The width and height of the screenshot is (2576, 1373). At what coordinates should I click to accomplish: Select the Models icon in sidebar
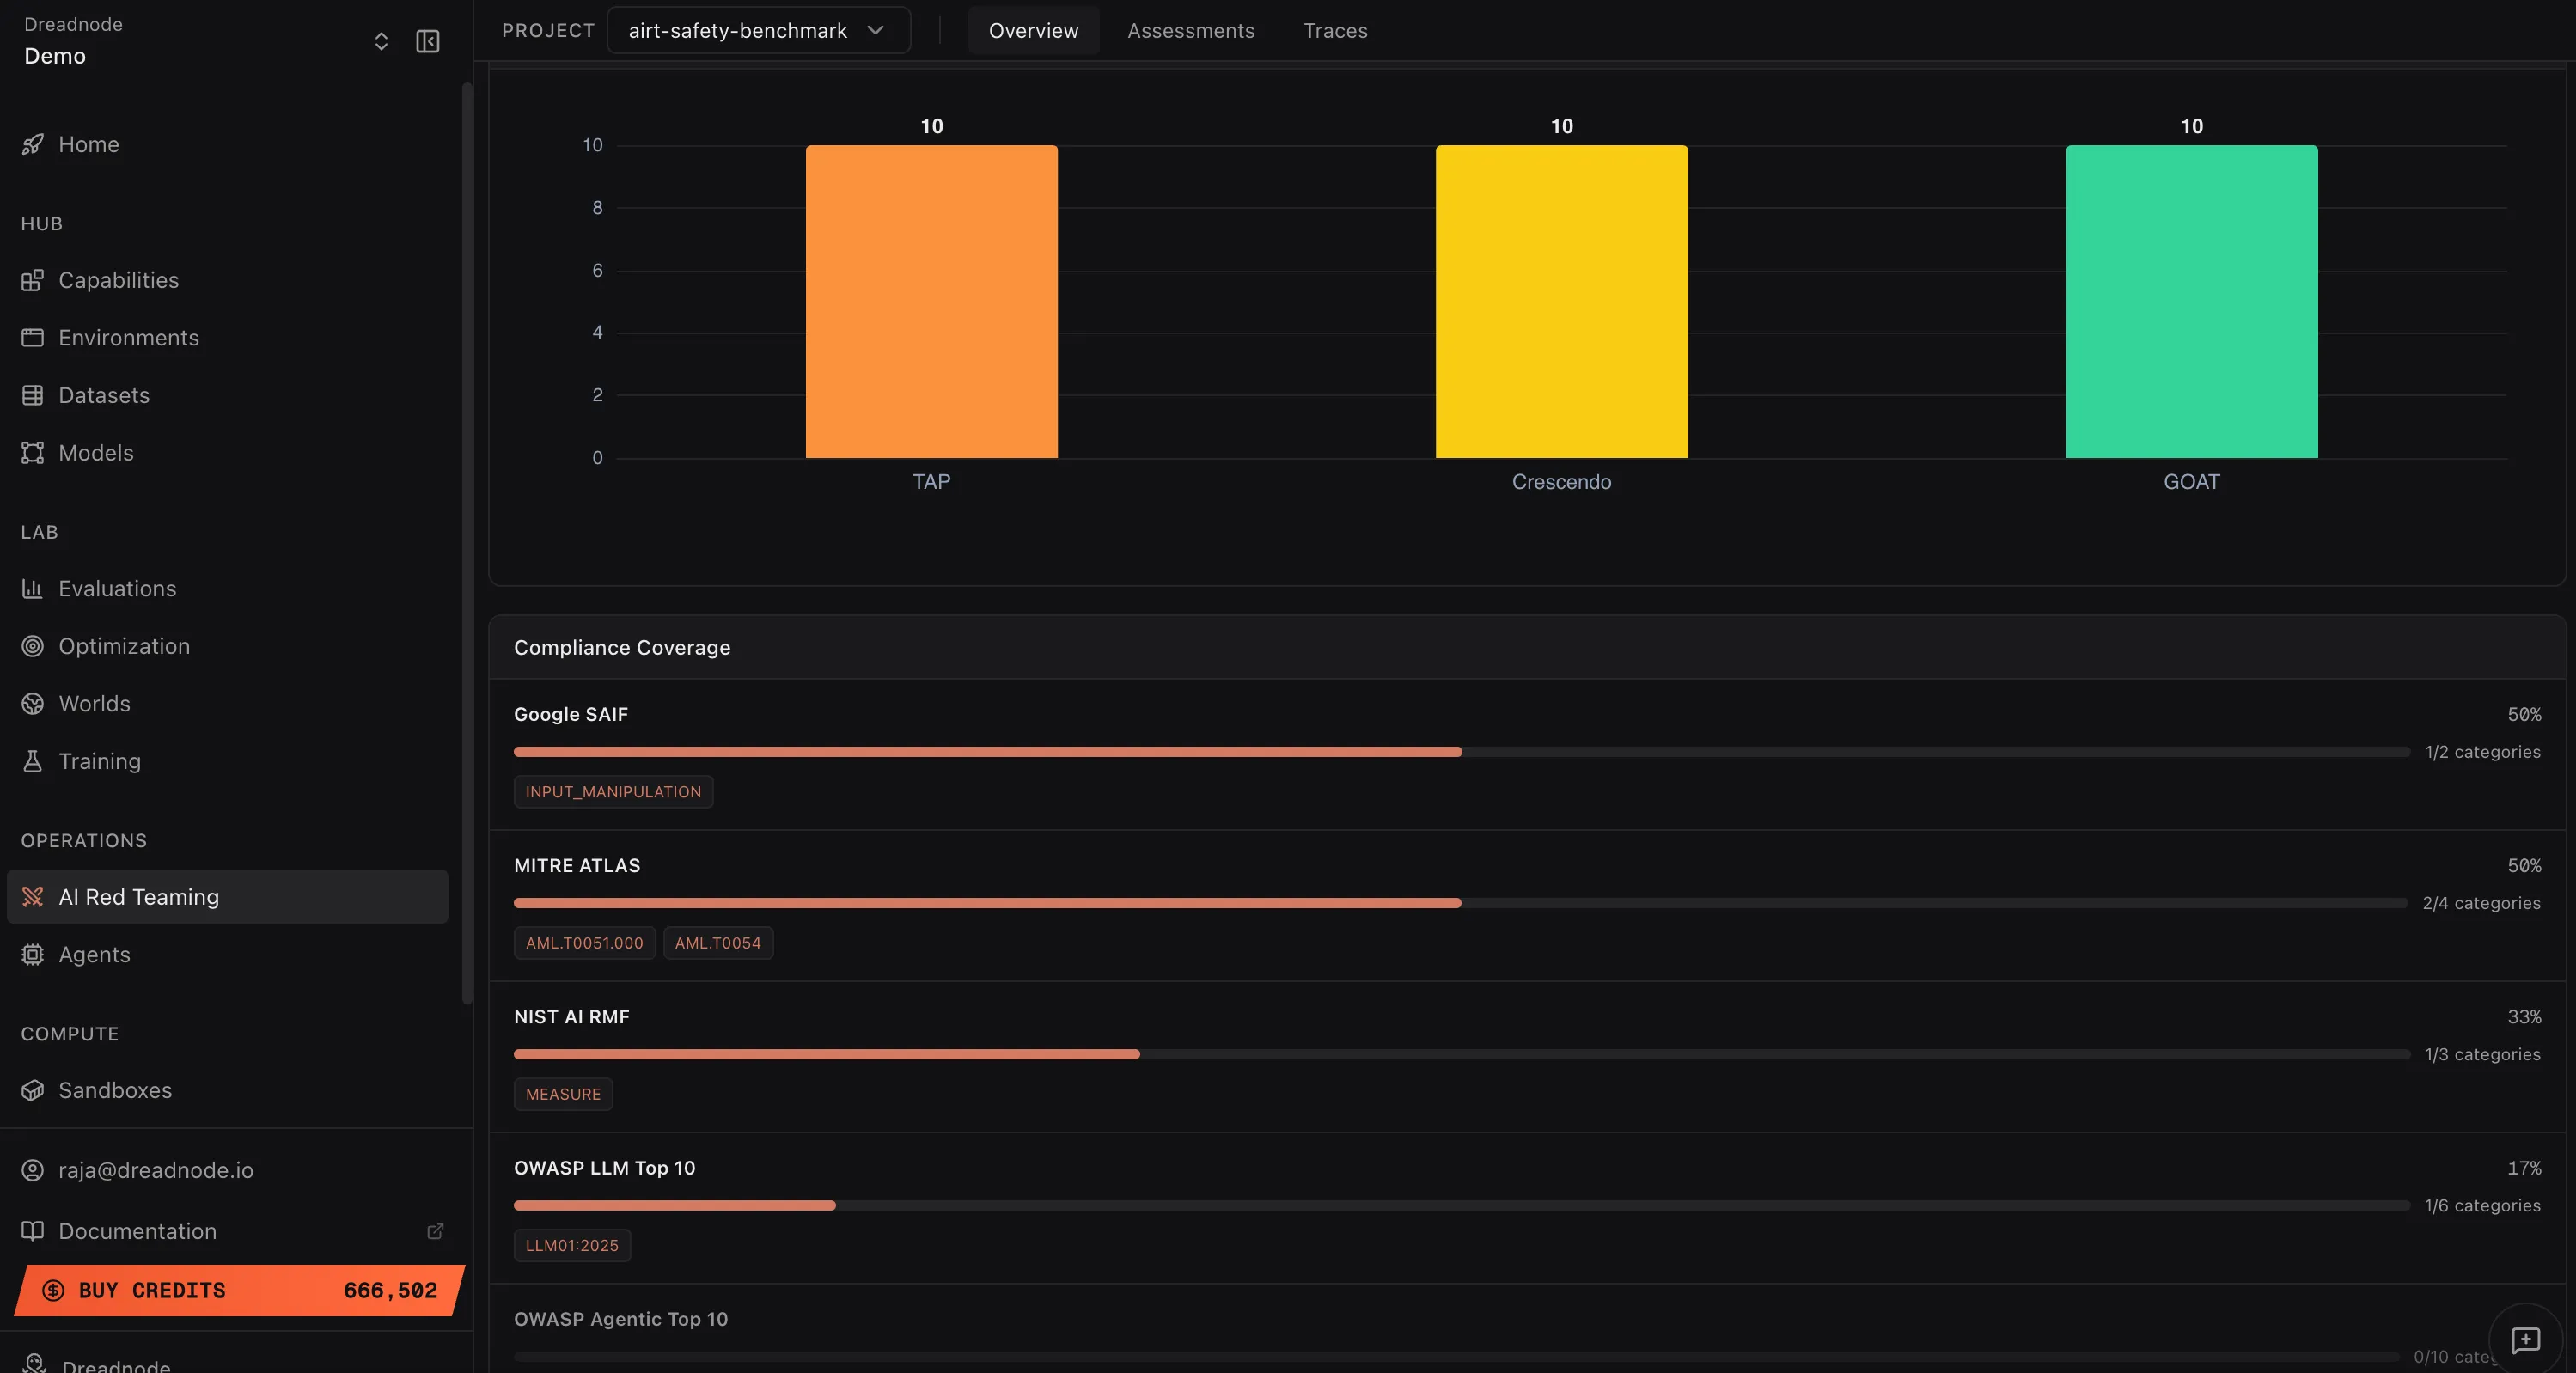[33, 452]
